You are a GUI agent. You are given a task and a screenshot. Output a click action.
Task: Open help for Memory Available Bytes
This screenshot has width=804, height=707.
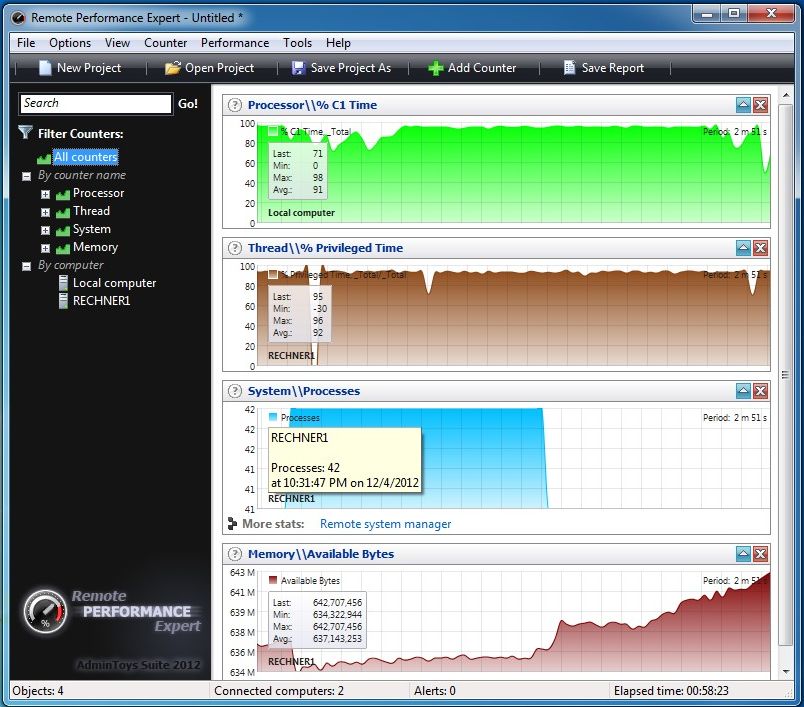(234, 554)
